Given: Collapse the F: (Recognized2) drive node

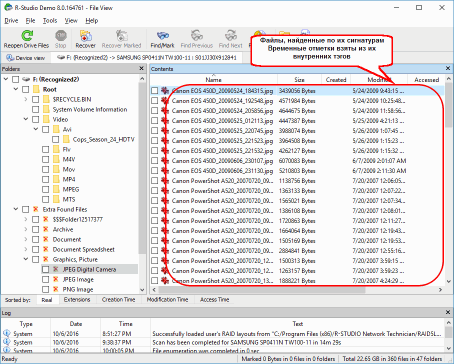Looking at the screenshot, I should [x=6, y=79].
